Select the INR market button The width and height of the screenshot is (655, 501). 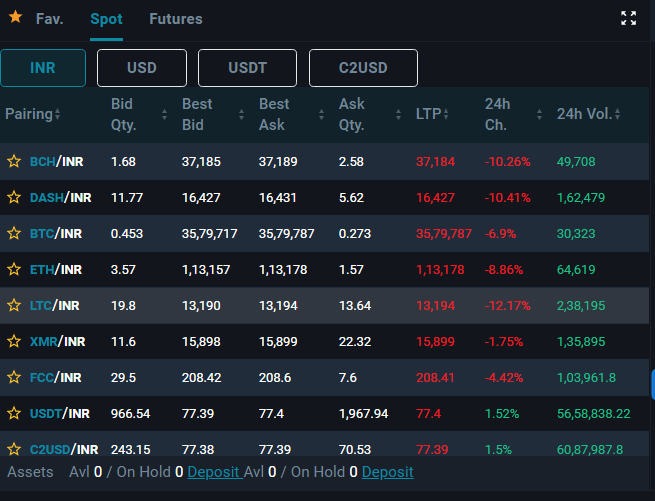[43, 68]
